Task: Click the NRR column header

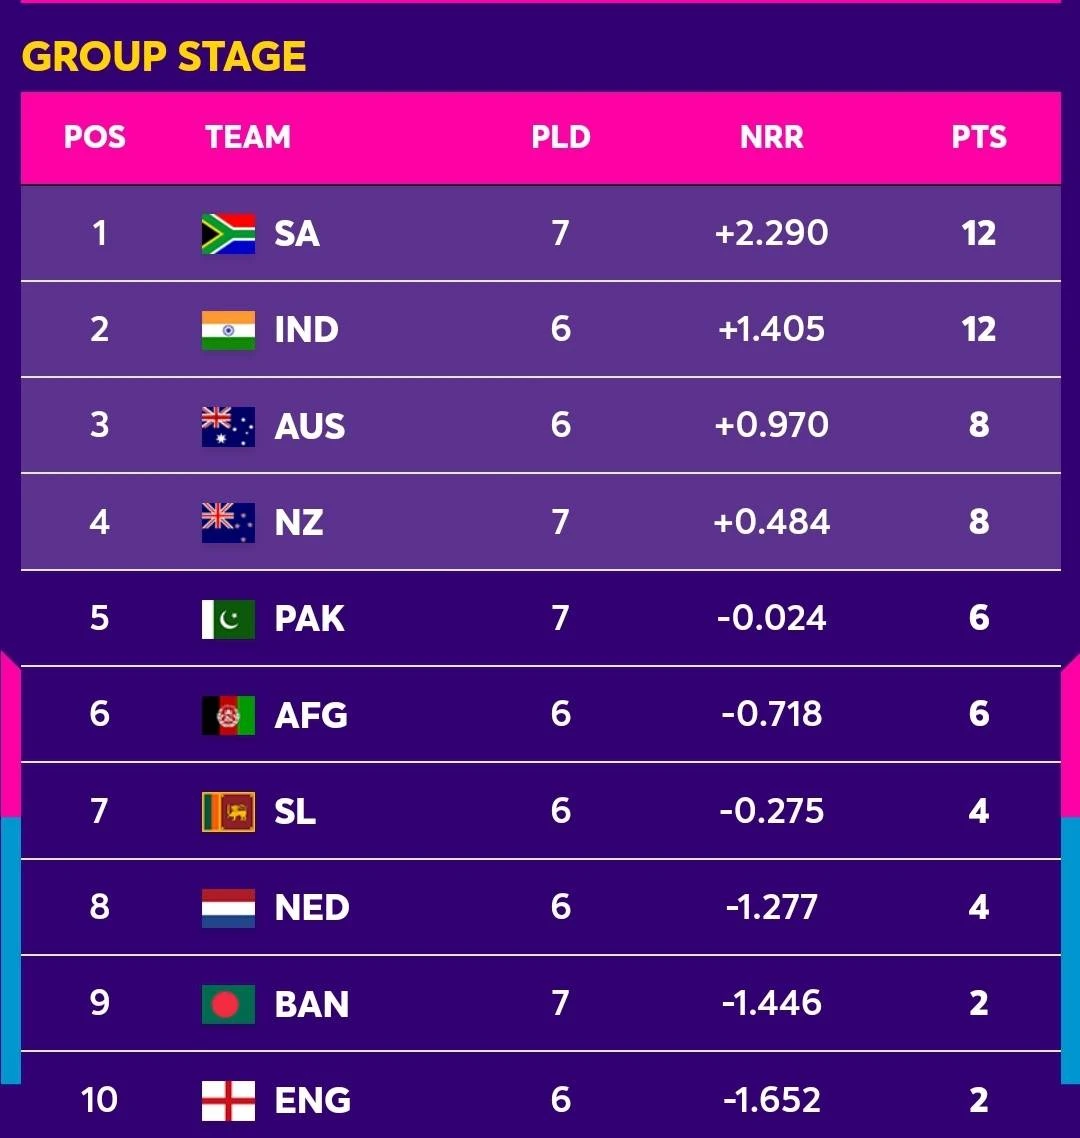Action: click(x=772, y=137)
